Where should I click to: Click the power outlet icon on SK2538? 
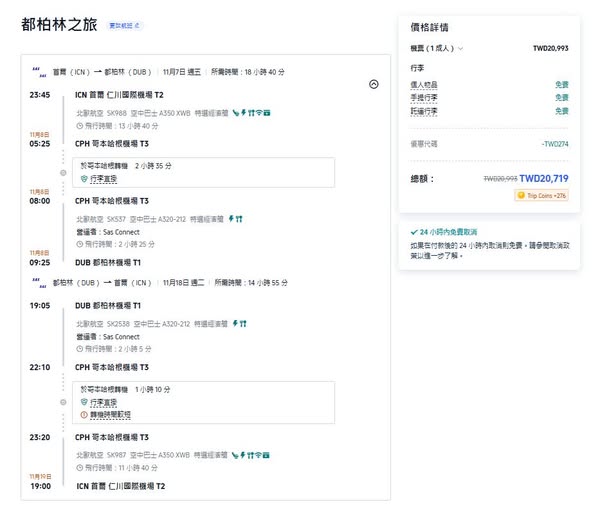[232, 324]
